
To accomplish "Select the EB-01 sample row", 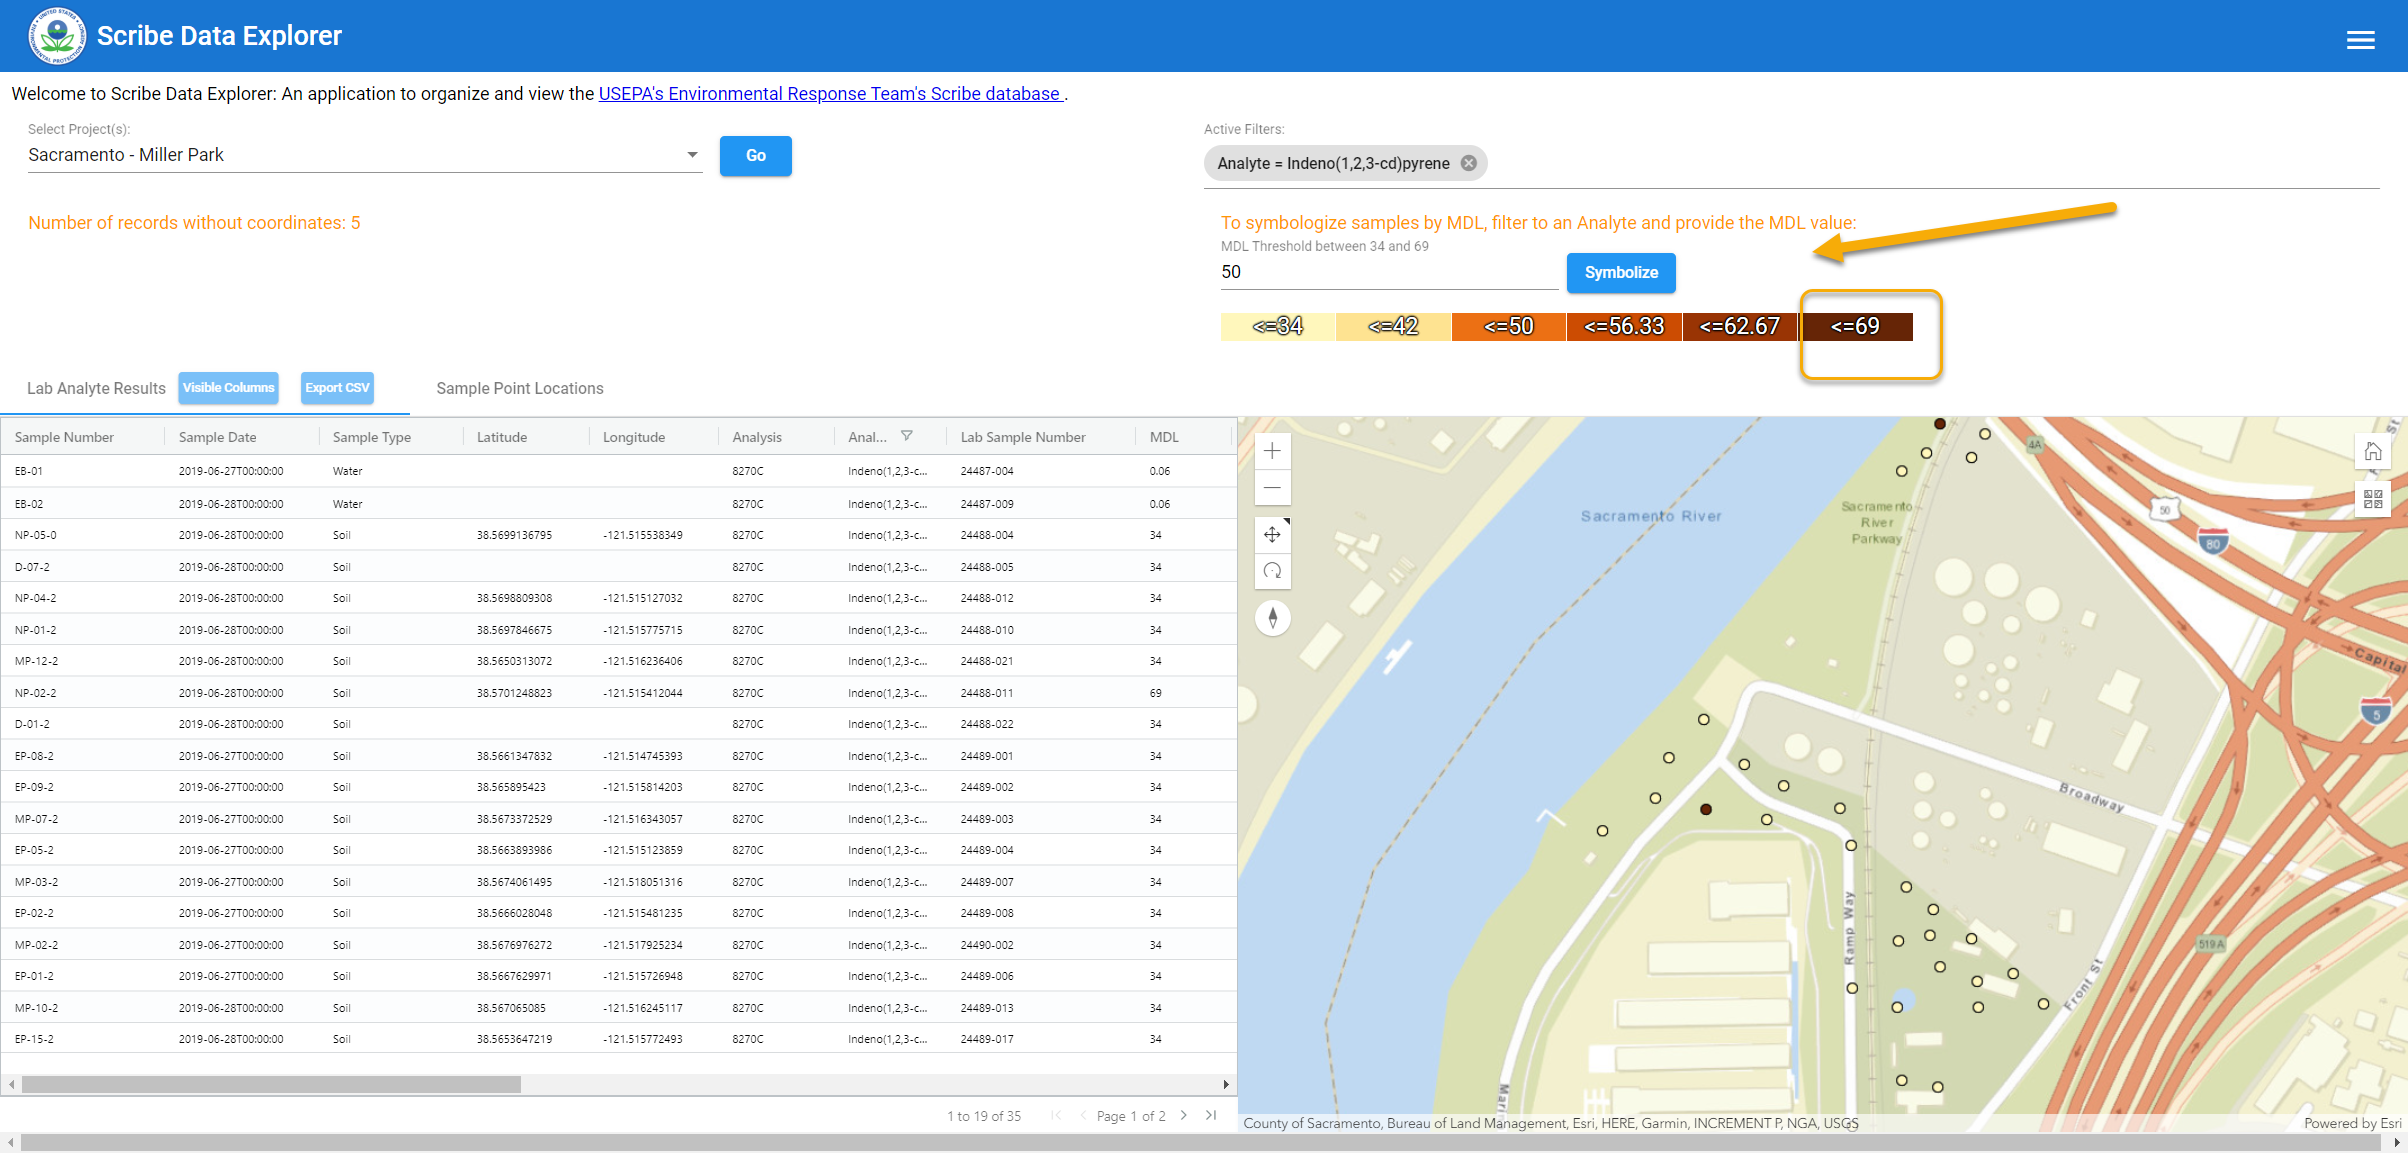I will [x=618, y=471].
